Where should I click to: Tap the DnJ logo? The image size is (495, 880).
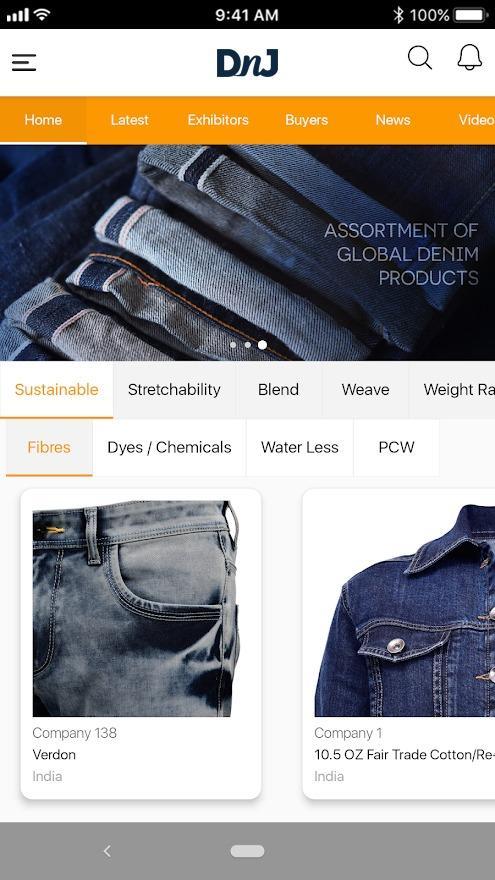248,62
